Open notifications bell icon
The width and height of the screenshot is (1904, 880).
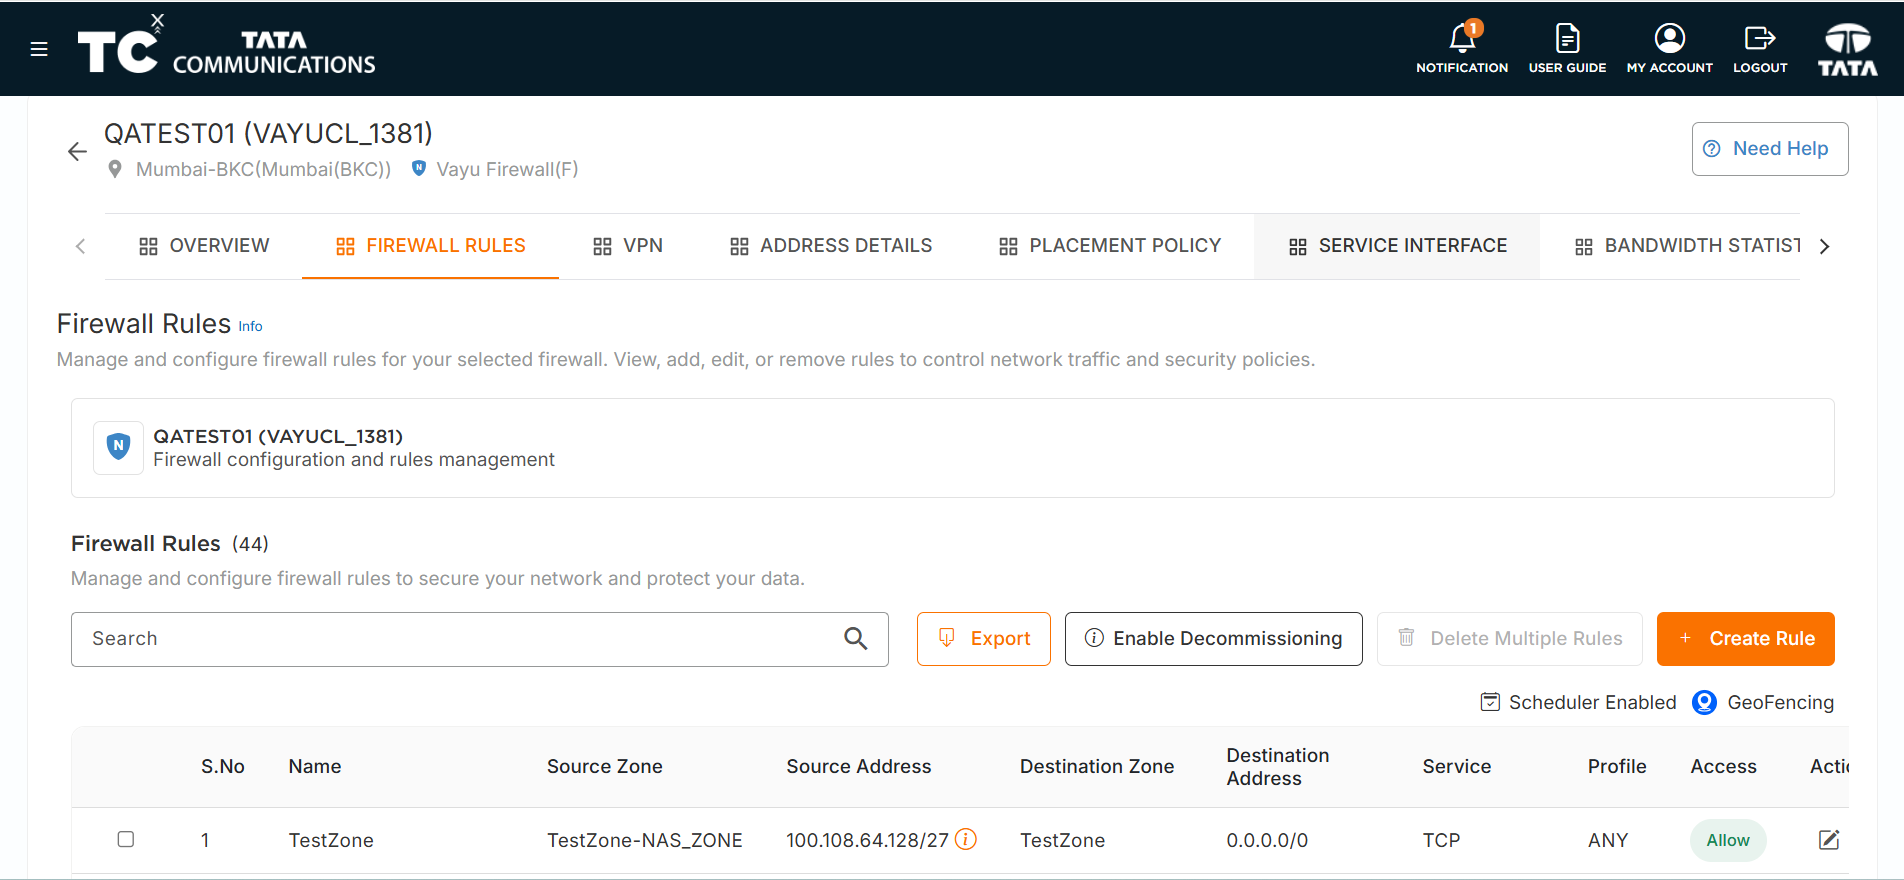pos(1462,38)
